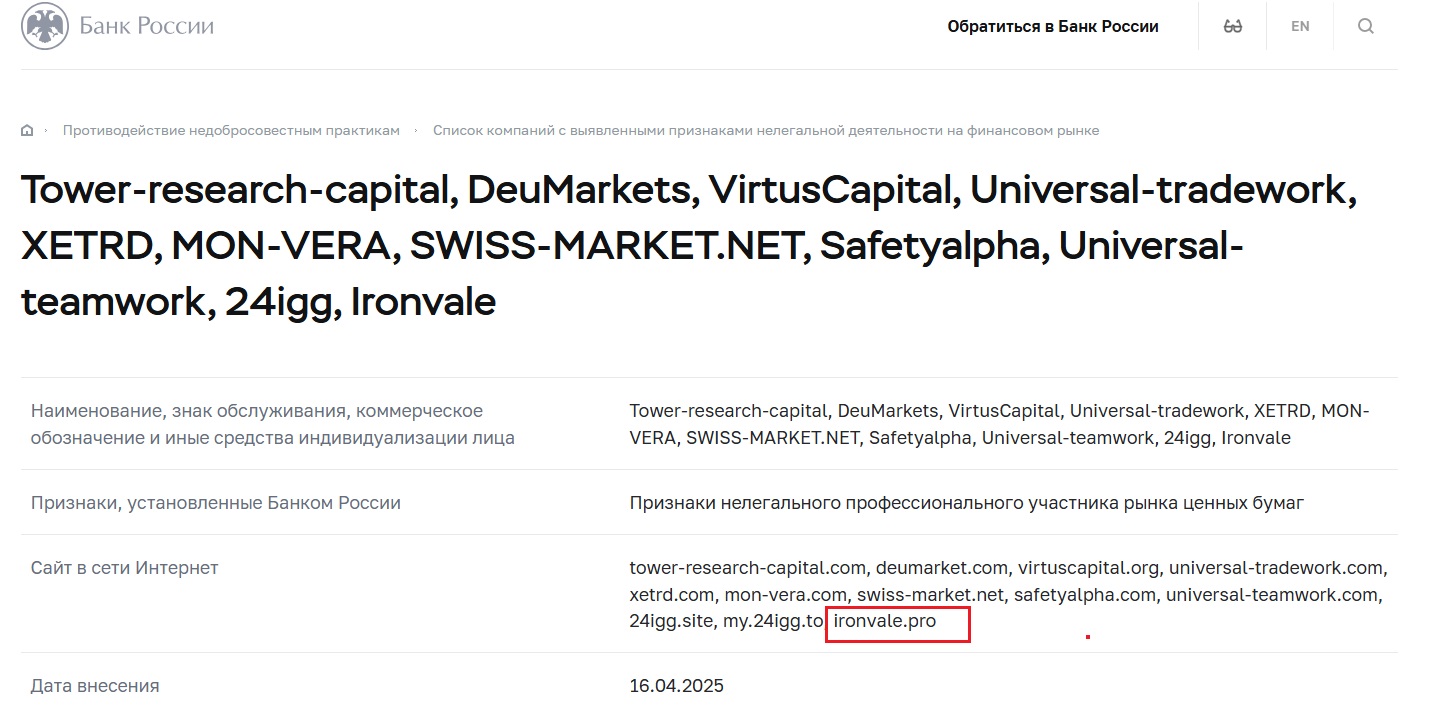Click the highlighted 'ironvale.pro' site address
The height and width of the screenshot is (711, 1449).
pyautogui.click(x=885, y=622)
